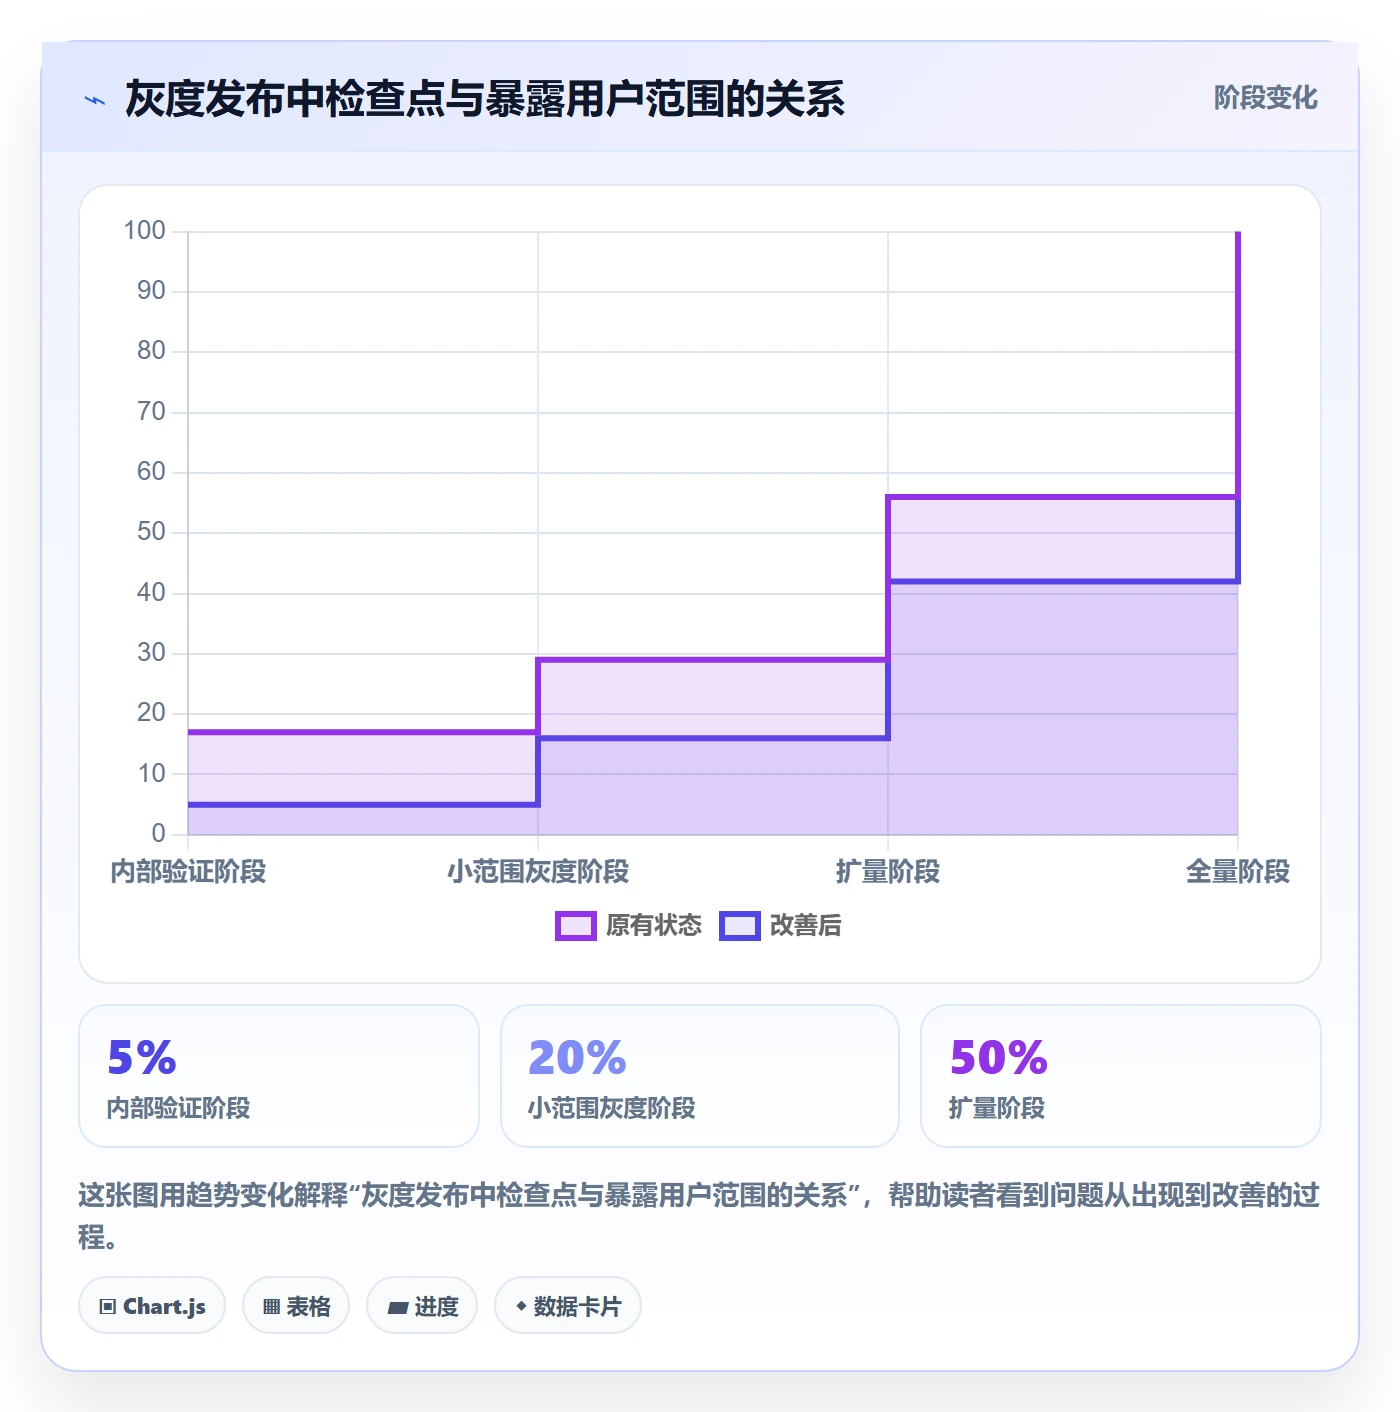Click the 50 y-axis tick label
This screenshot has width=1400, height=1412.
point(151,532)
